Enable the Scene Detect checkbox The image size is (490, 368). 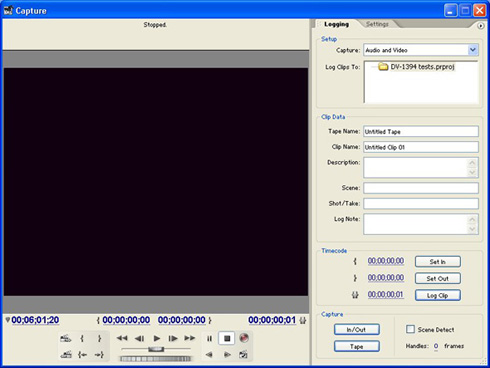(410, 329)
